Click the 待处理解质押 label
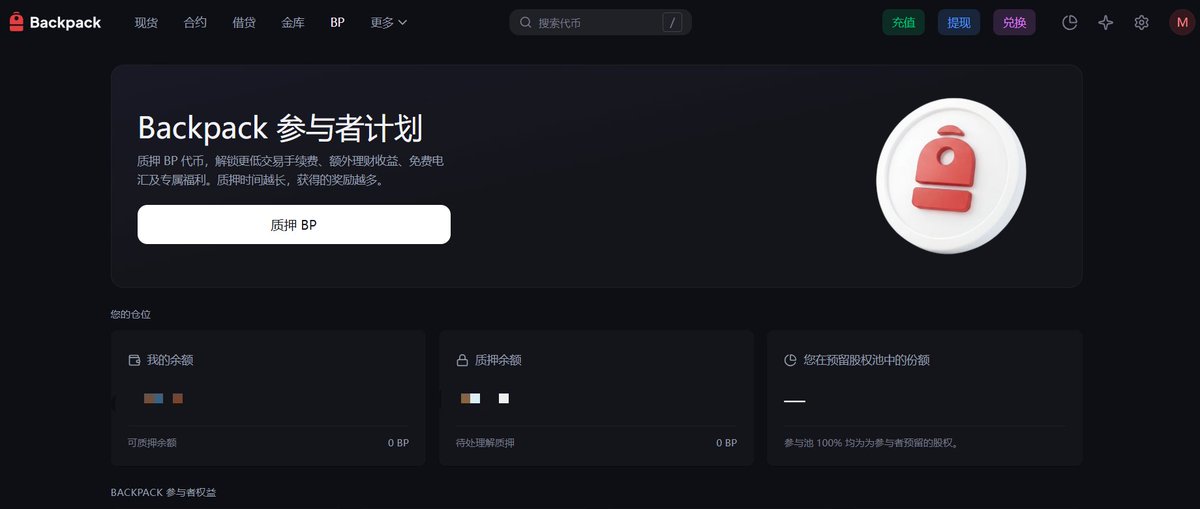The height and width of the screenshot is (509, 1200). click(486, 442)
